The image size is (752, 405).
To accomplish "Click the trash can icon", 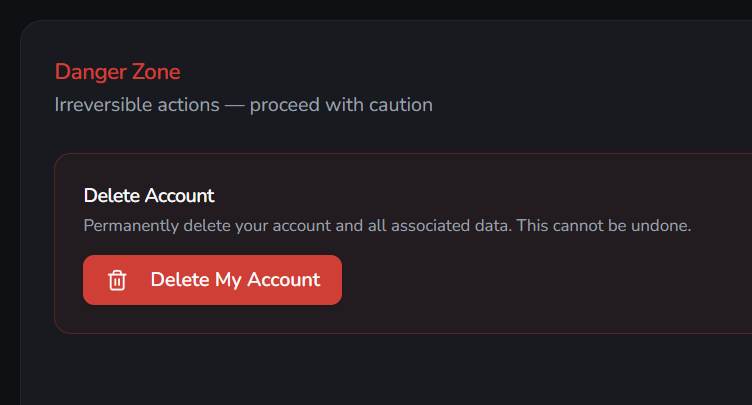I will click(117, 280).
